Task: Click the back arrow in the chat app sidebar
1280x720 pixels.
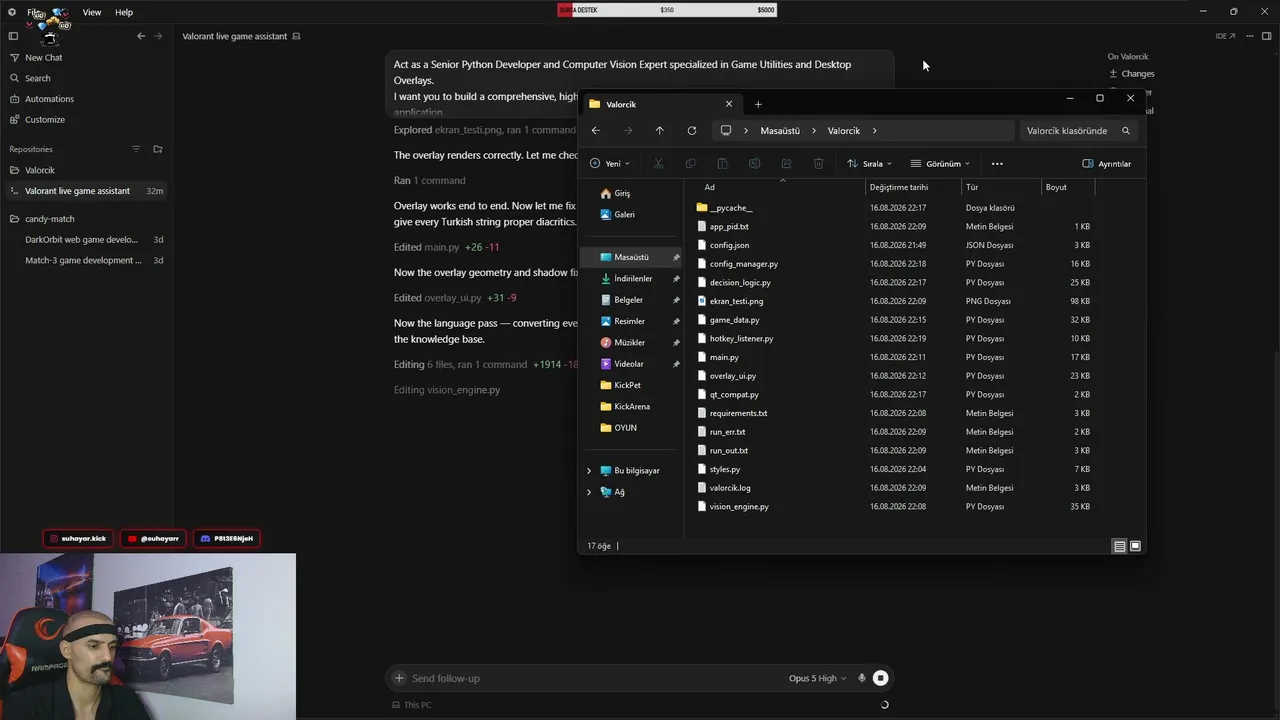Action: [141, 36]
